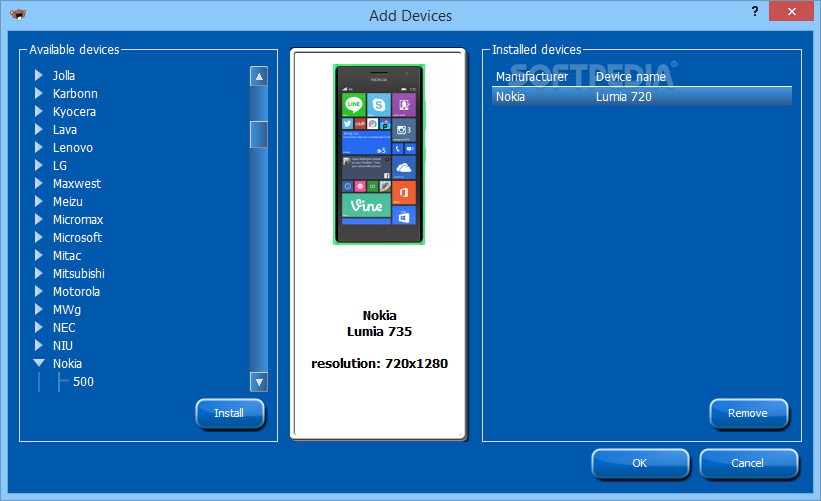Image resolution: width=821 pixels, height=501 pixels.
Task: Expand the Mitac manufacturer node
Action: (38, 255)
